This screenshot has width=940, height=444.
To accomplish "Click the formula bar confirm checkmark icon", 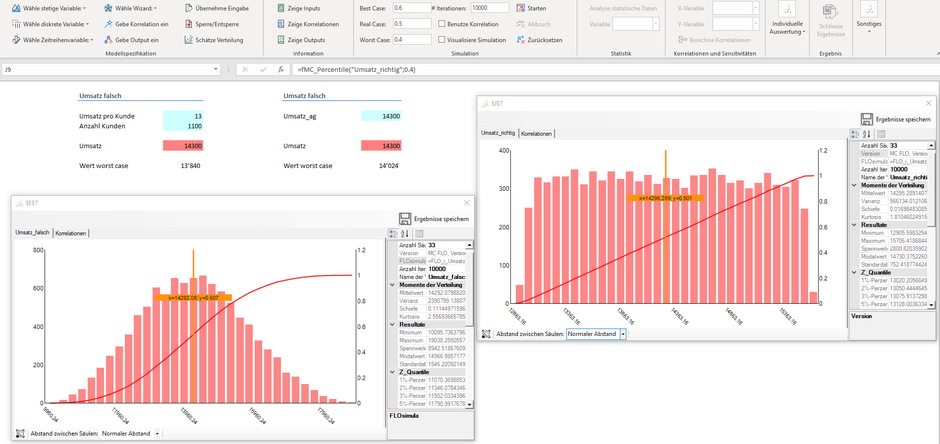I will (x=263, y=70).
